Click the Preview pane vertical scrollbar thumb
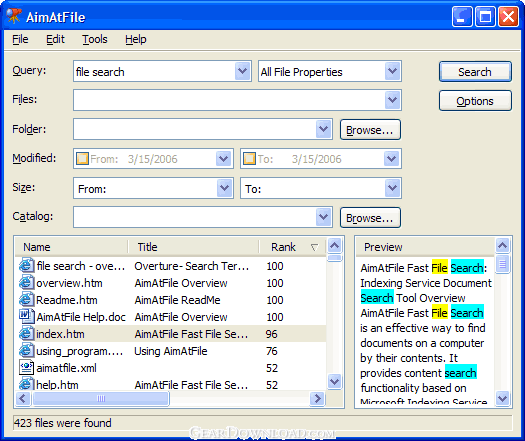Viewport: 525px width, 441px height. coord(502,264)
